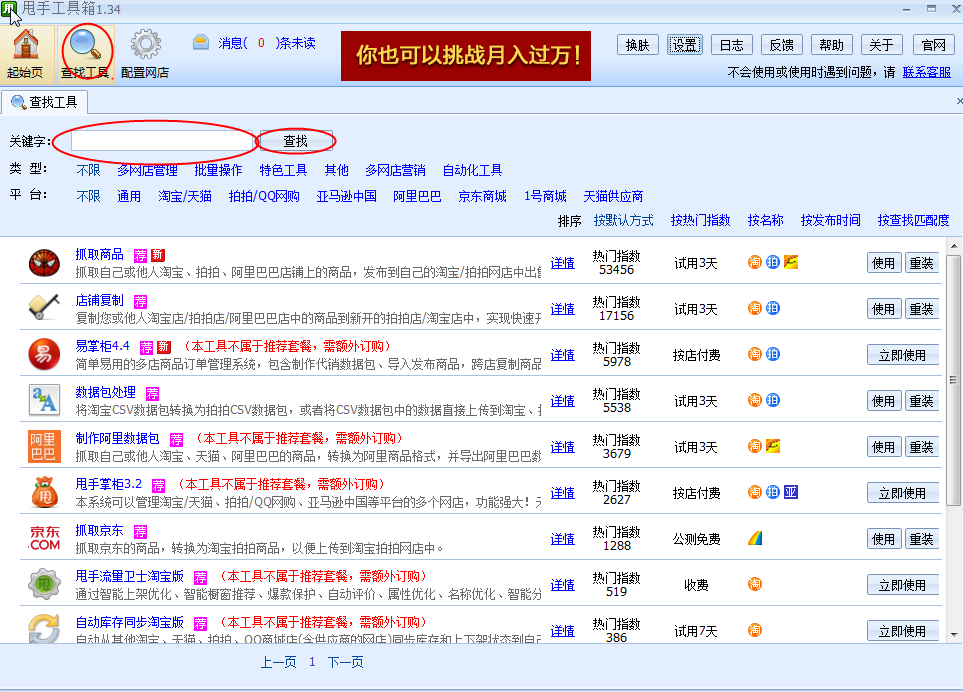
Task: Filter type by 批量操作
Action: (x=218, y=170)
